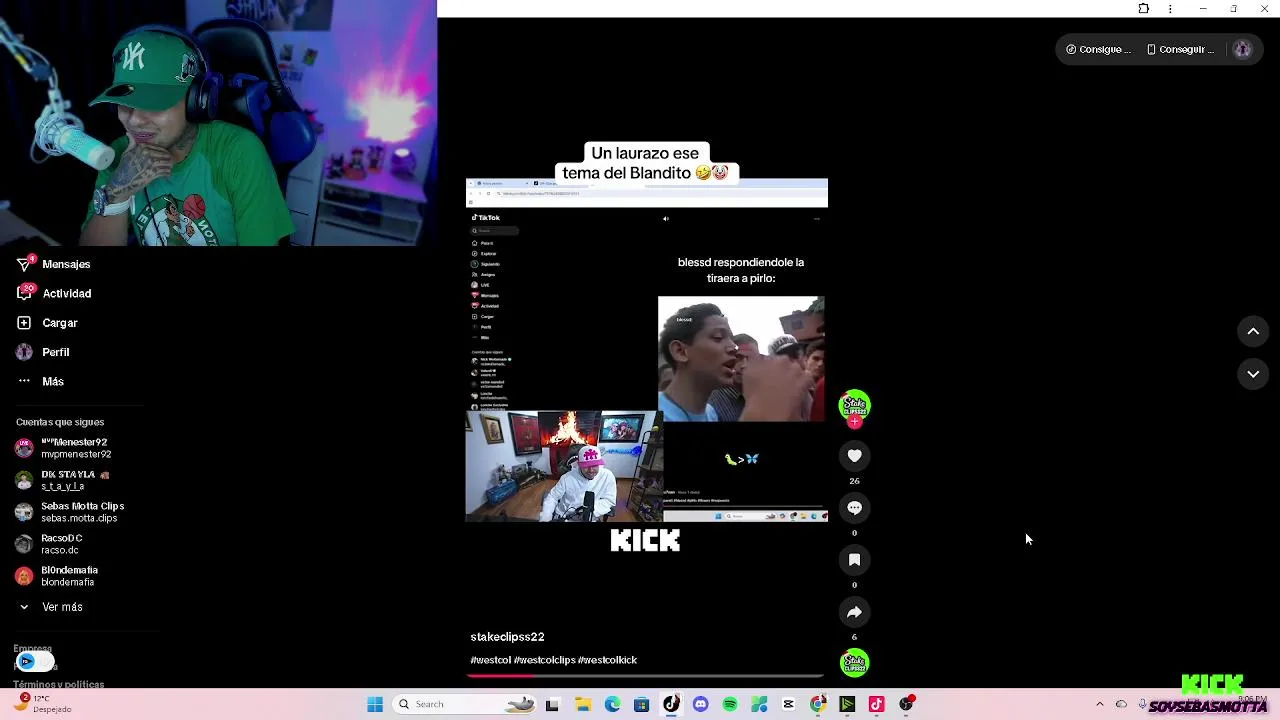
Task: Open File Explorer from taskbar
Action: tap(583, 705)
